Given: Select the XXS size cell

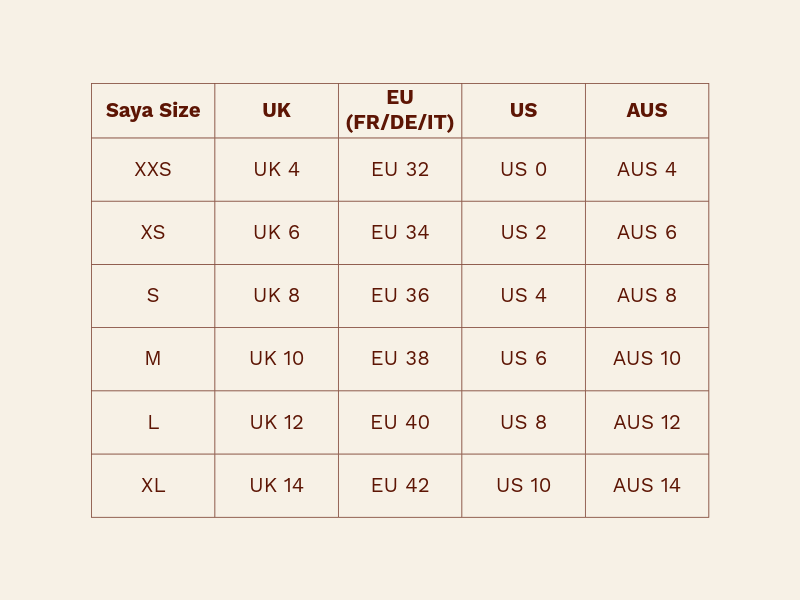Looking at the screenshot, I should pos(153,169).
